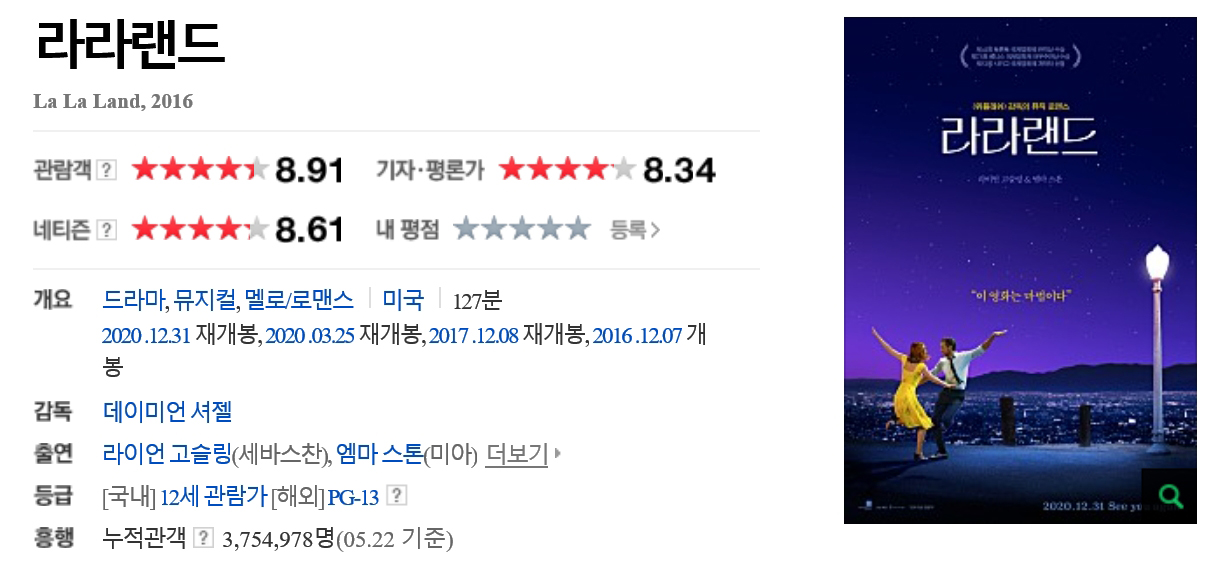Image resolution: width=1222 pixels, height=575 pixels.
Task: Open the 드라마 genre link
Action: click(x=133, y=299)
